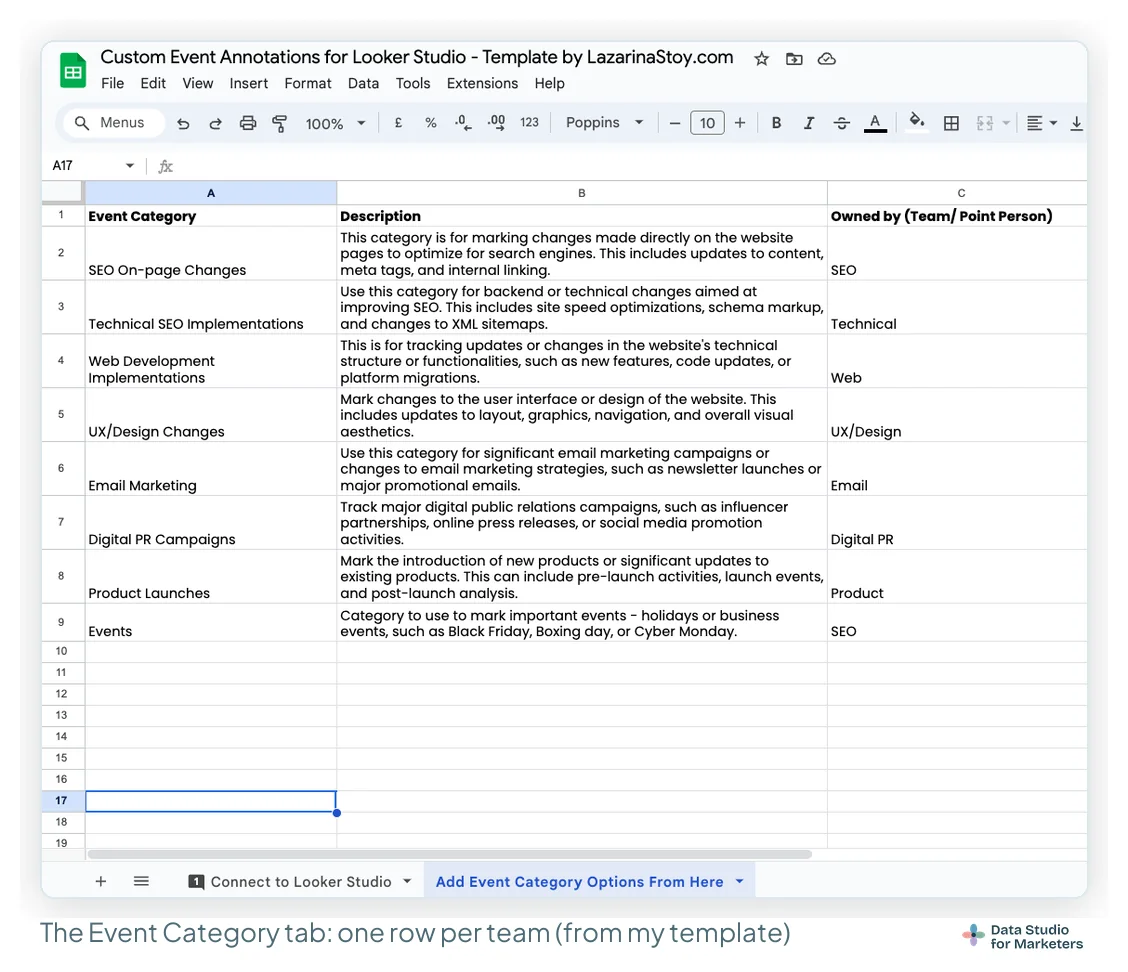Screen dimensions: 1128x972
Task: Open the Extensions menu
Action: (482, 83)
